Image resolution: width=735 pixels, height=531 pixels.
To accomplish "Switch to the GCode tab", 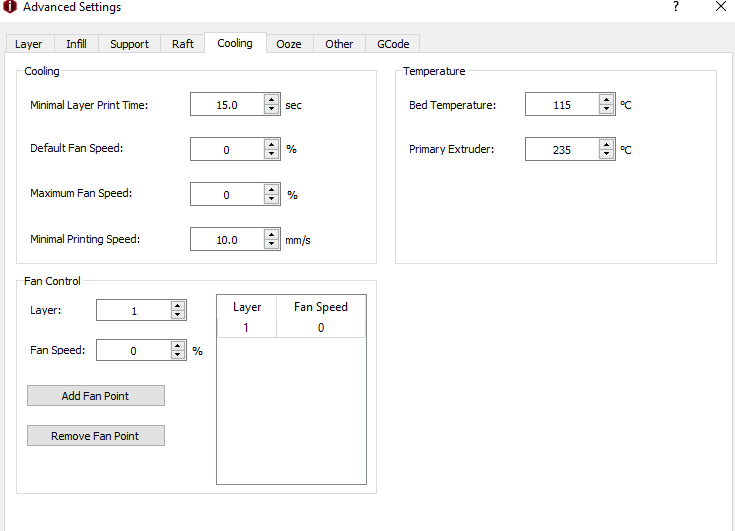I will [393, 44].
